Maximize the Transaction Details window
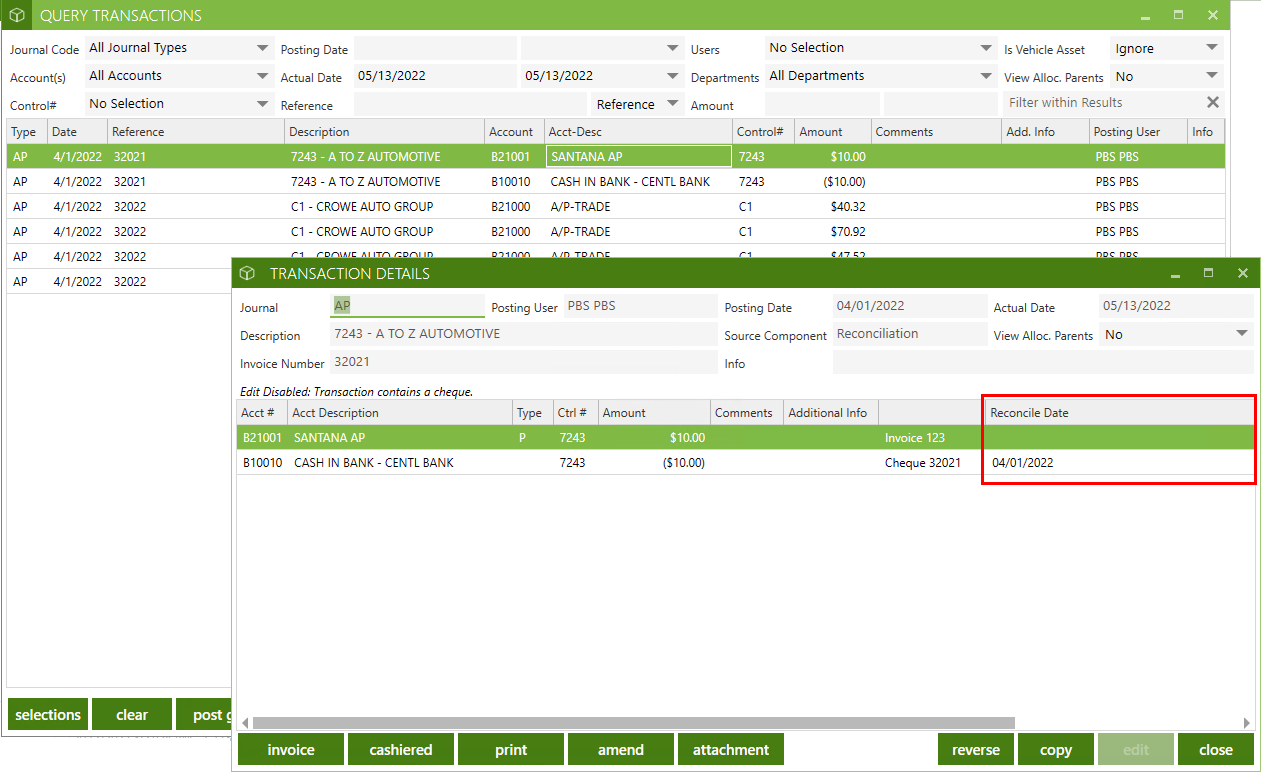Viewport: 1261px width, 772px height. [1208, 273]
